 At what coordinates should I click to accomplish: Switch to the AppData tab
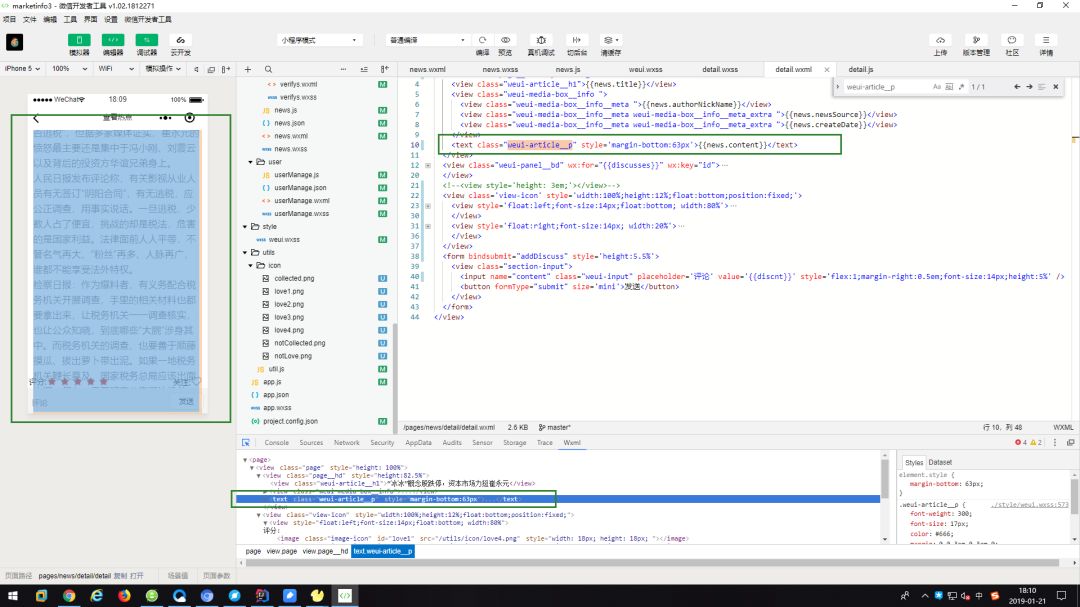418,442
